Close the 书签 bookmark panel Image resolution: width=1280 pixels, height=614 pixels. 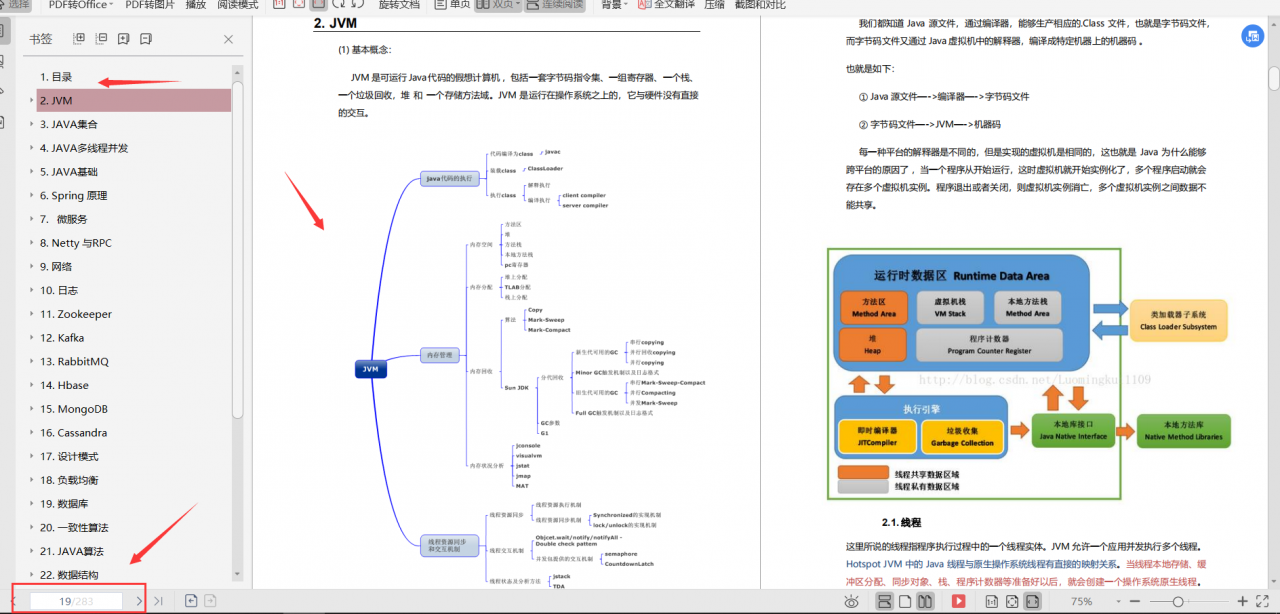pos(228,39)
